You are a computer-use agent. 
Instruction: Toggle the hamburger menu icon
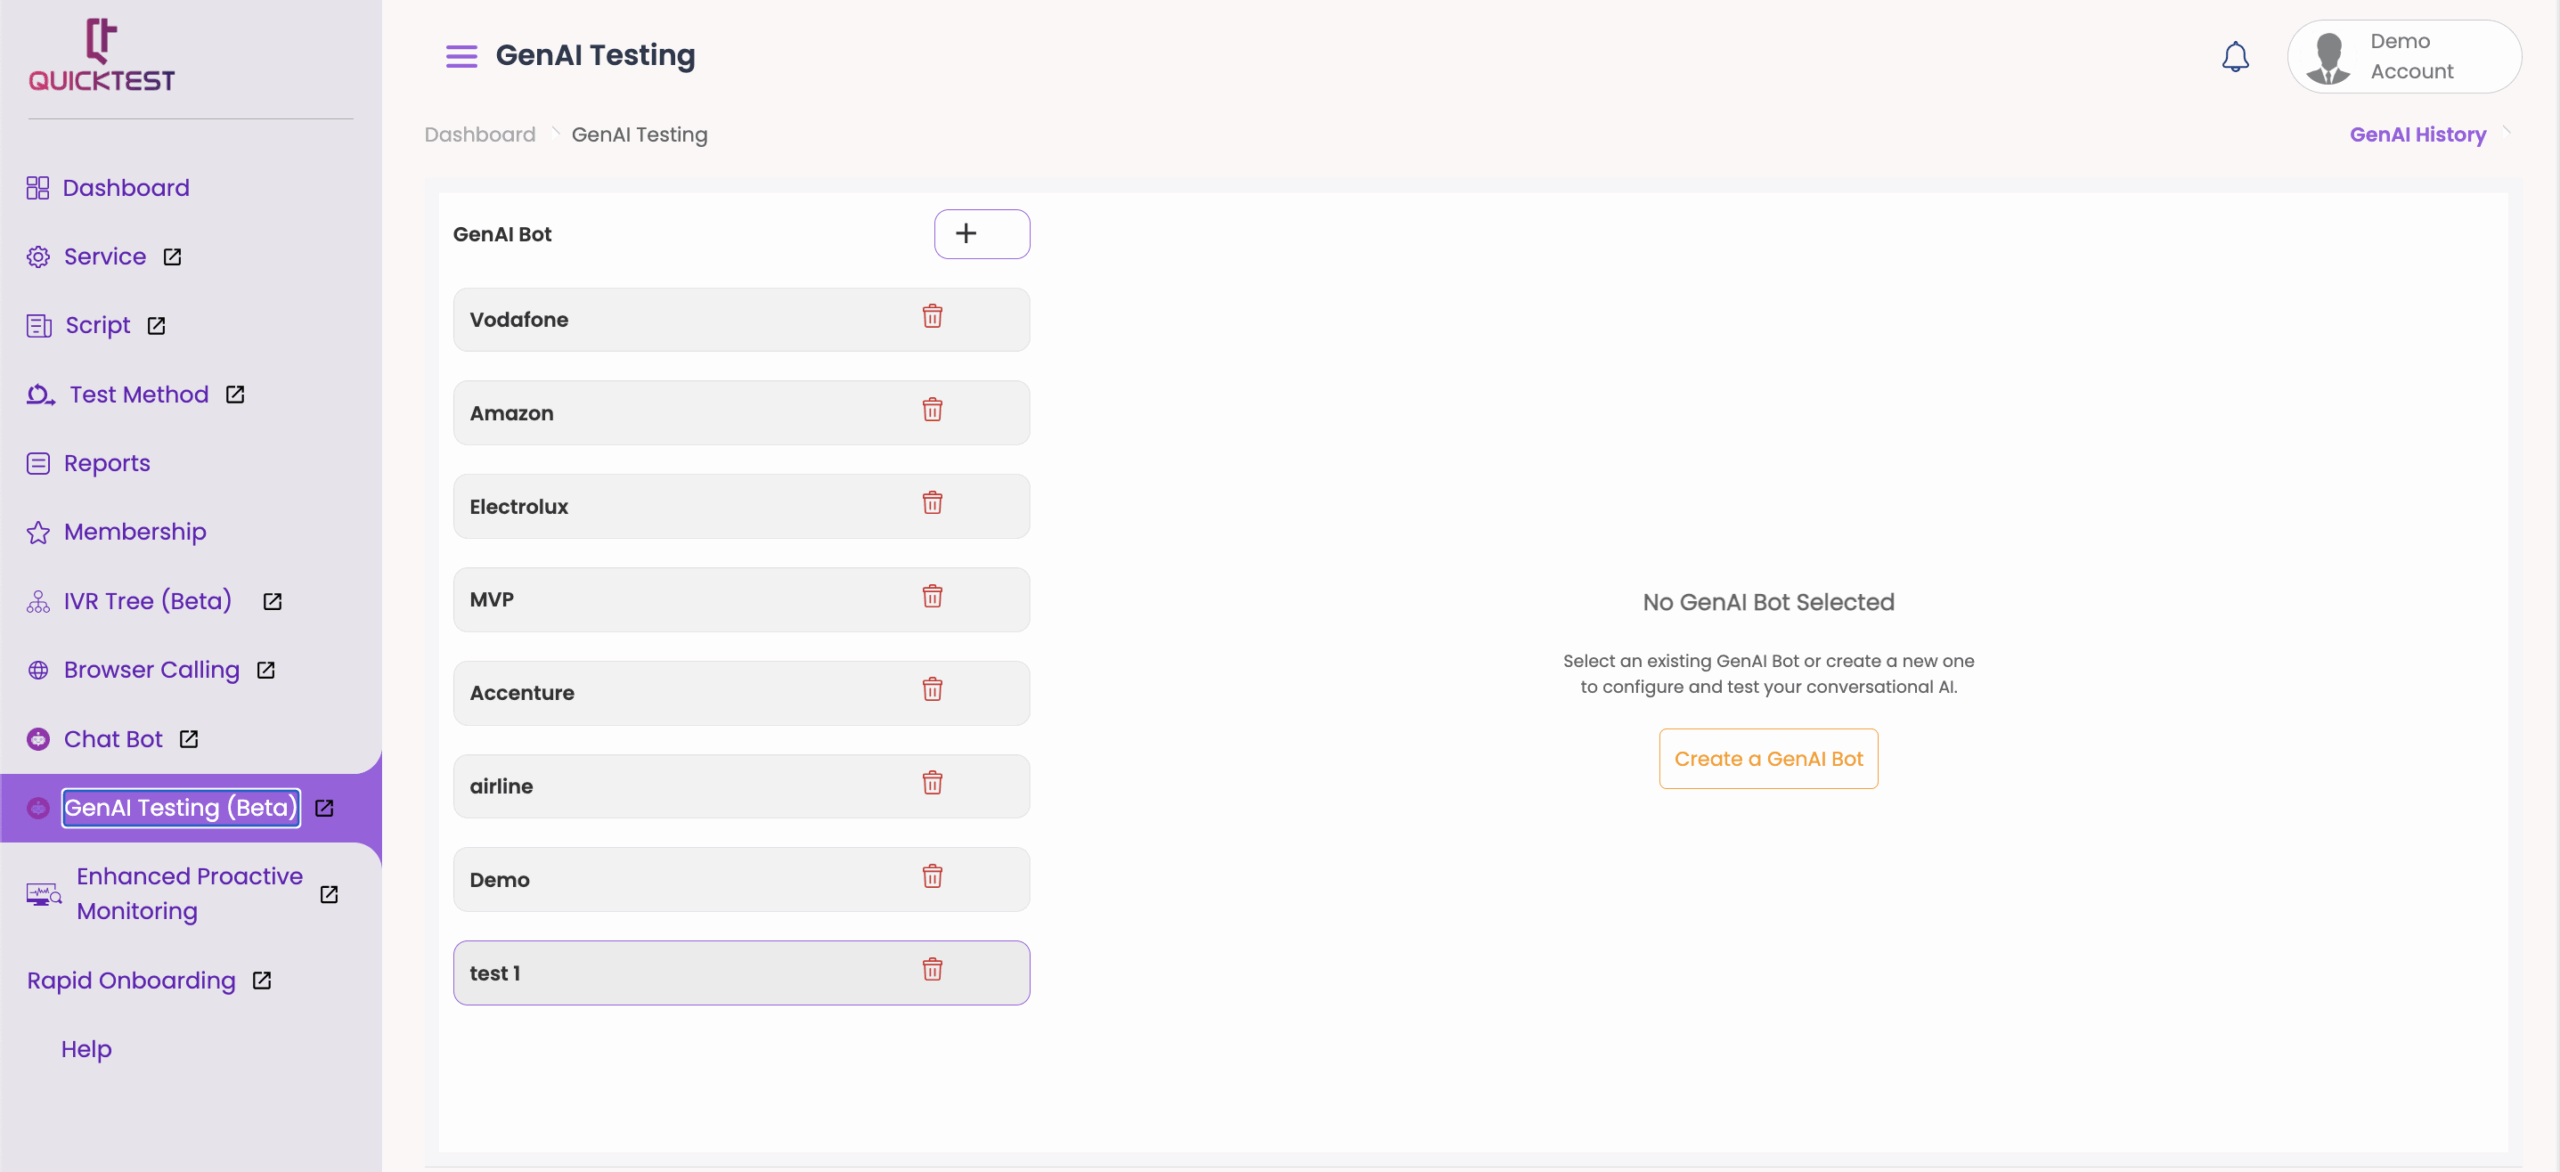point(461,56)
